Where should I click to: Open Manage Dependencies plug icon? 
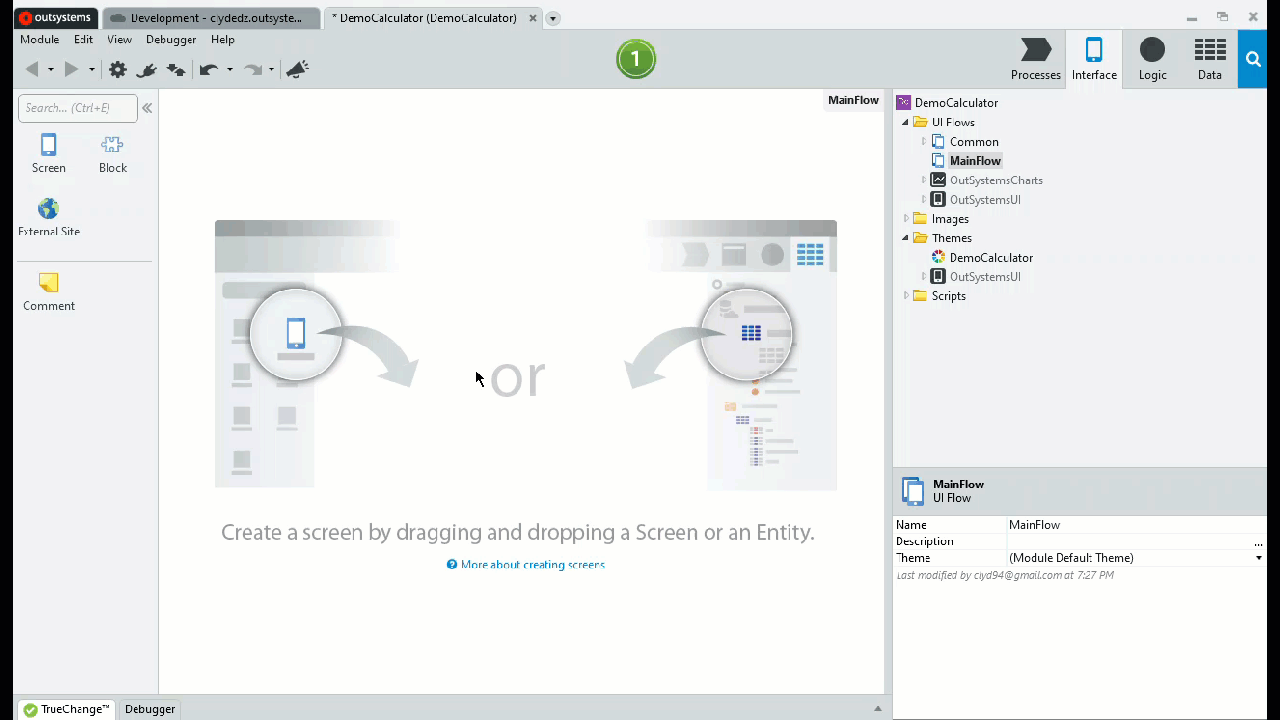(147, 69)
